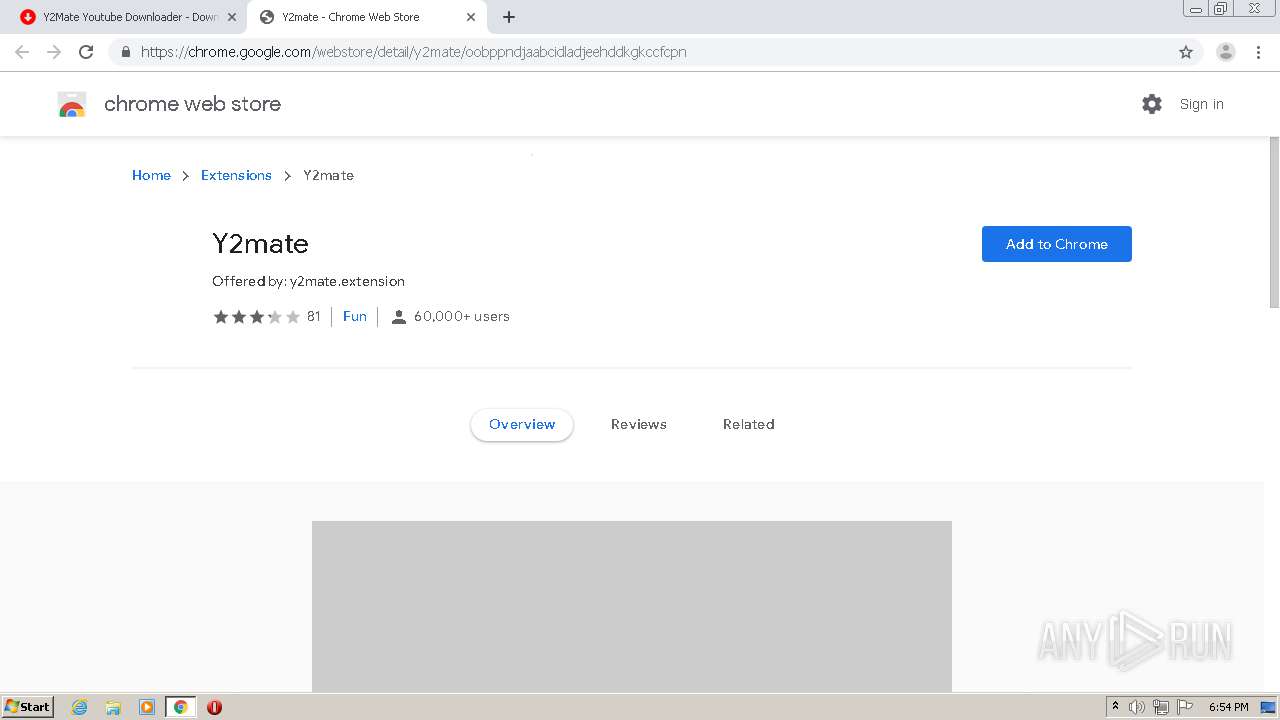Reload the current page

[86, 52]
